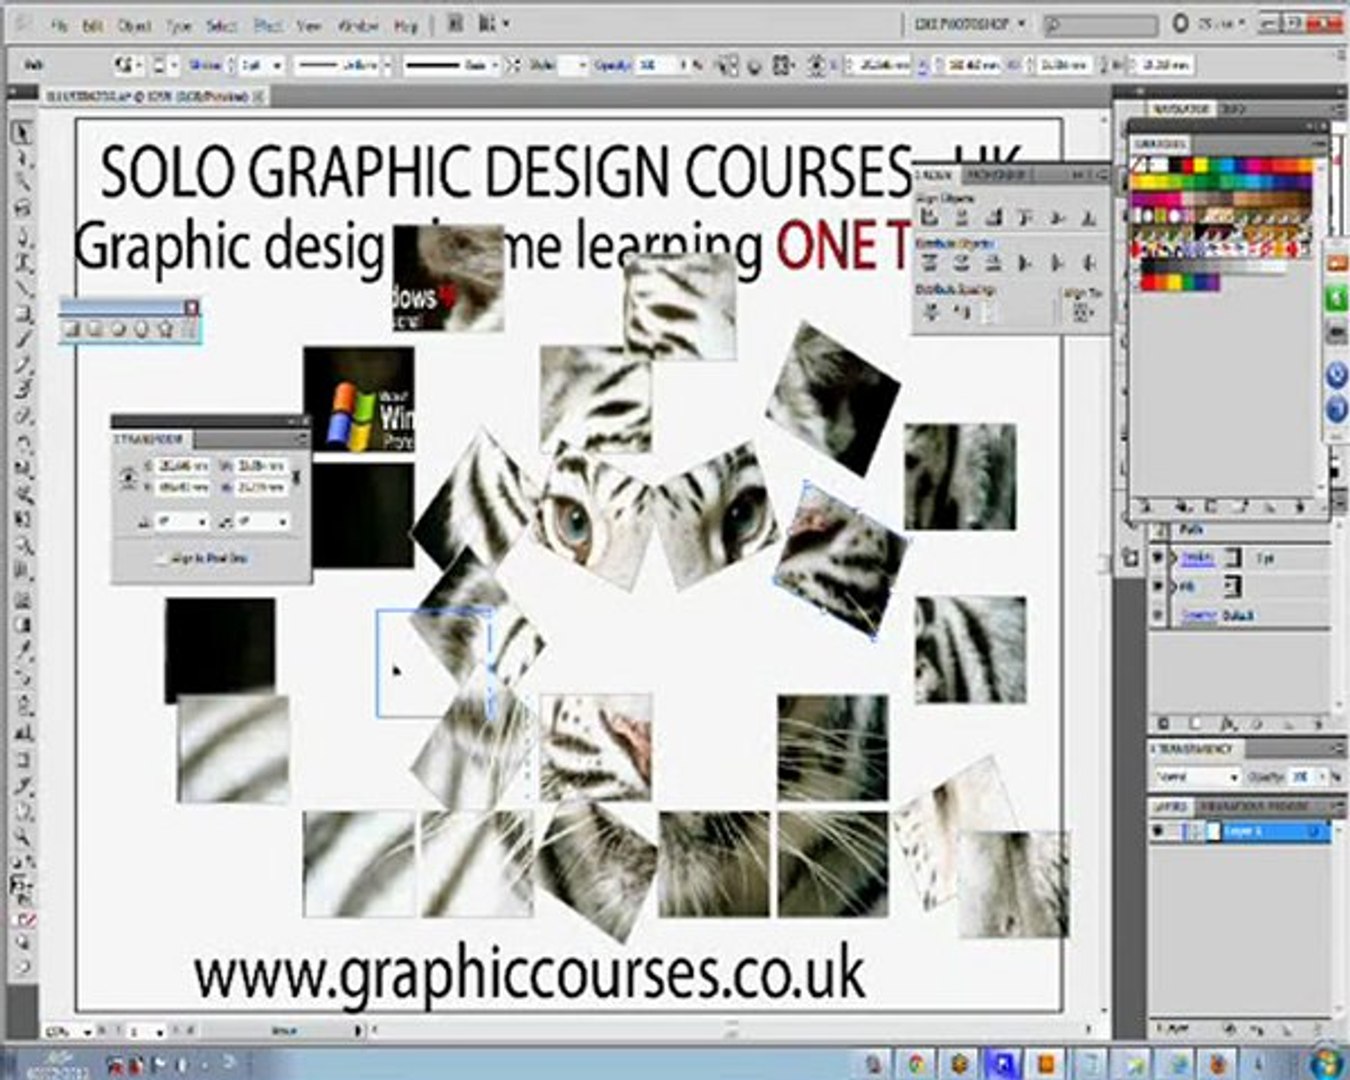1350x1080 pixels.
Task: Pick Star tool in floating shape palette
Action: point(166,329)
